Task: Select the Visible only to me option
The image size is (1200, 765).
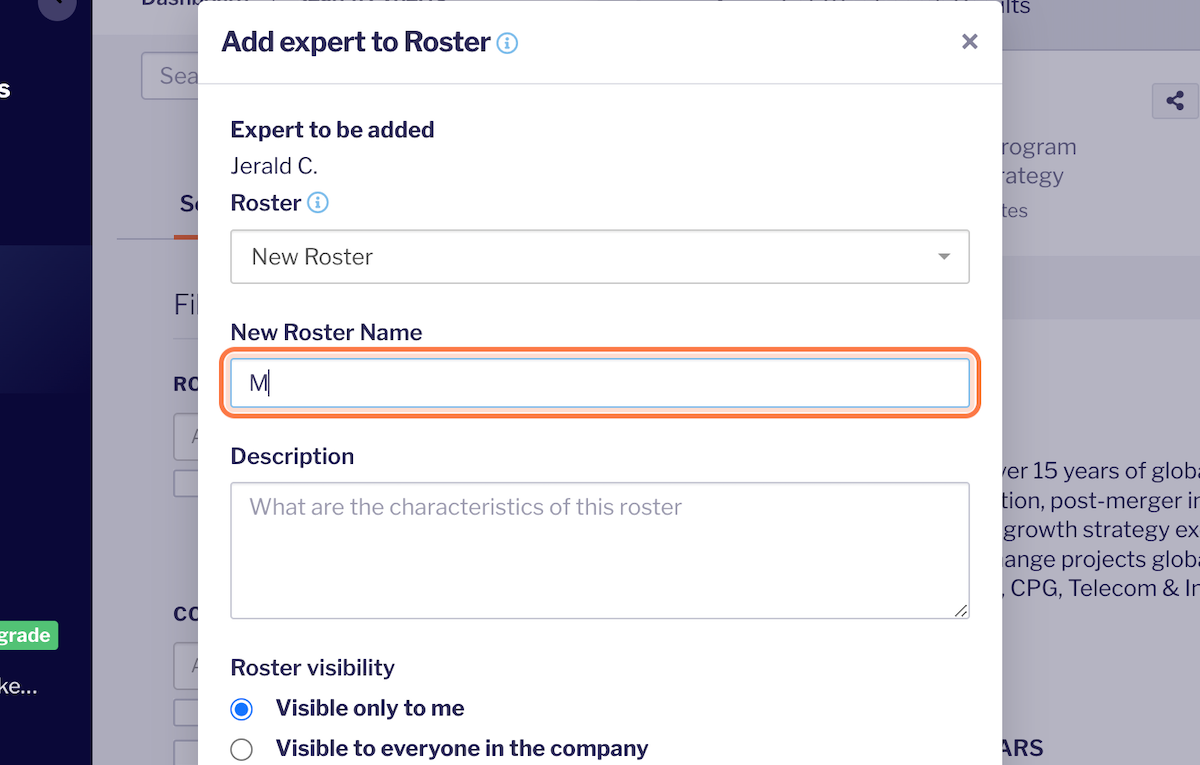Action: pyautogui.click(x=242, y=709)
